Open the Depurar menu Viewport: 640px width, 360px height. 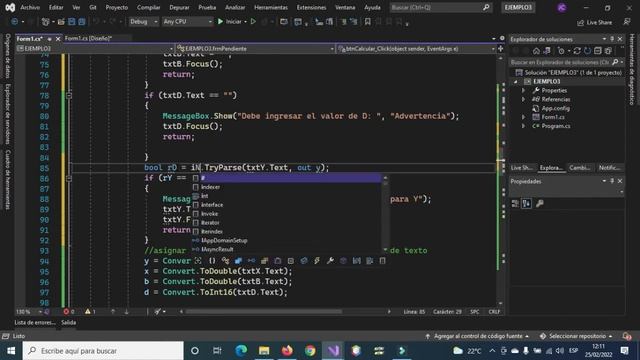pos(179,7)
